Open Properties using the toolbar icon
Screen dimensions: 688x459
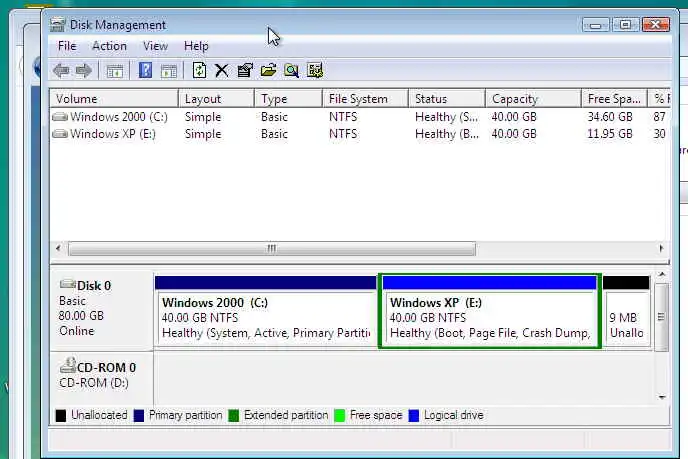[245, 70]
